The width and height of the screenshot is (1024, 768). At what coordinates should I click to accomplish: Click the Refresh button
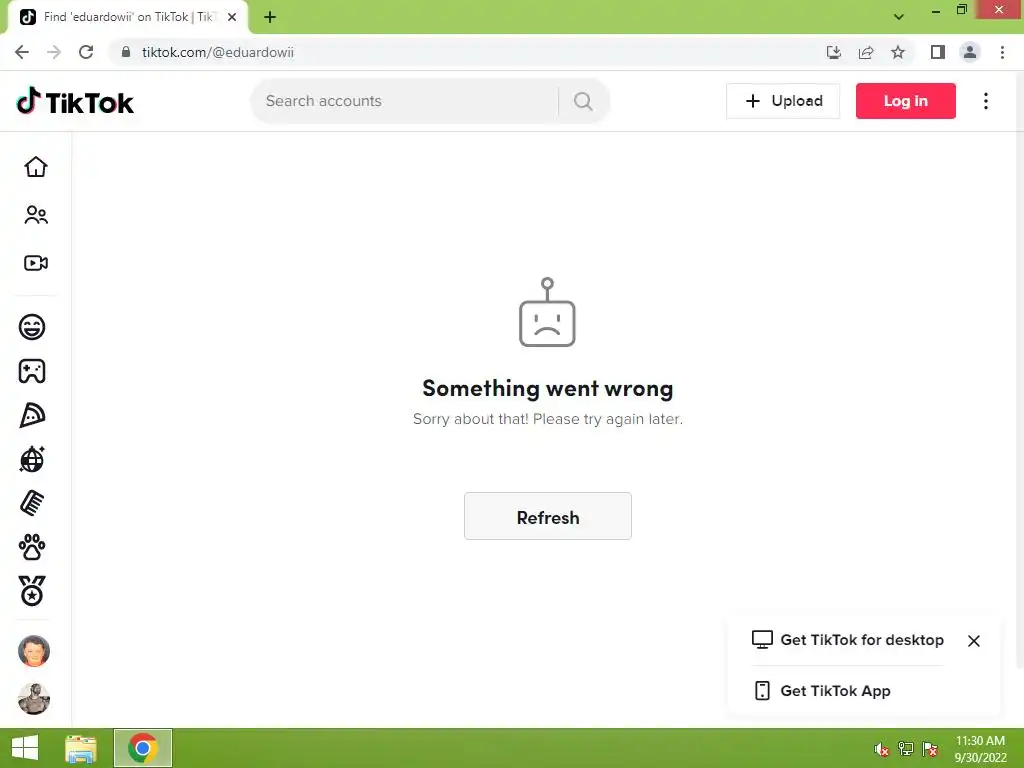coord(547,516)
